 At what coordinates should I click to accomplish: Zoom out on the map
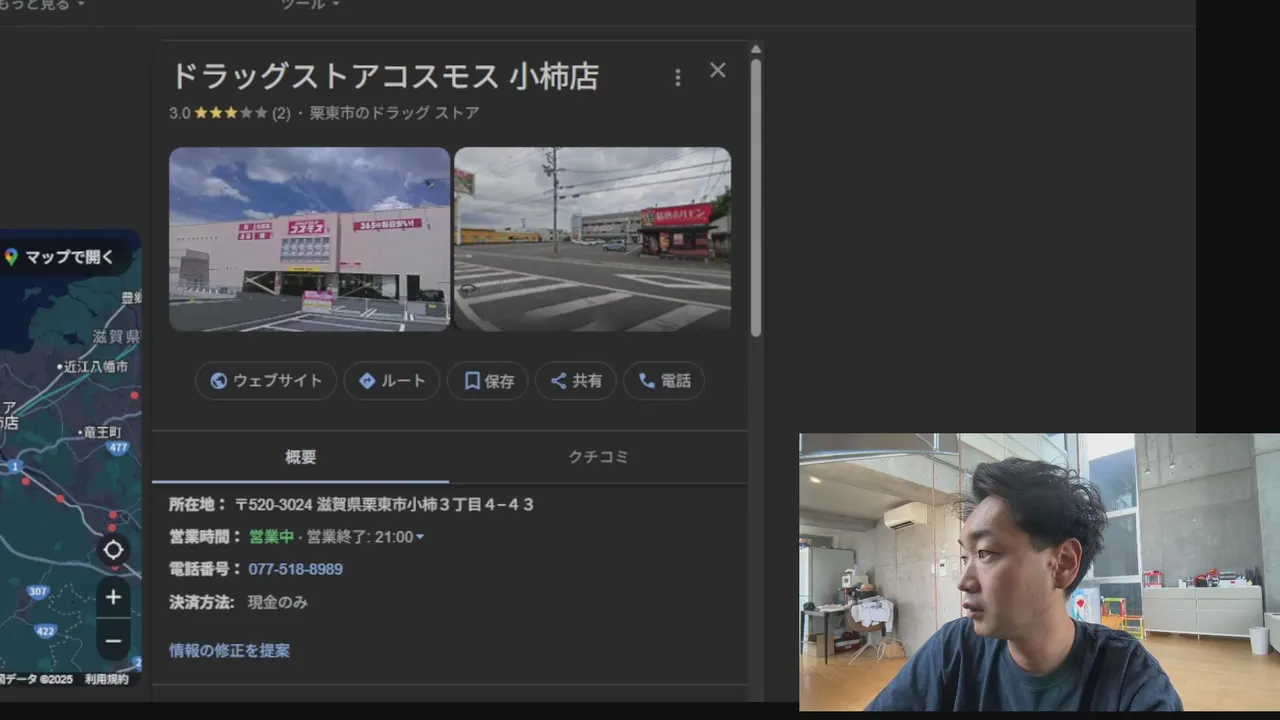(x=113, y=640)
